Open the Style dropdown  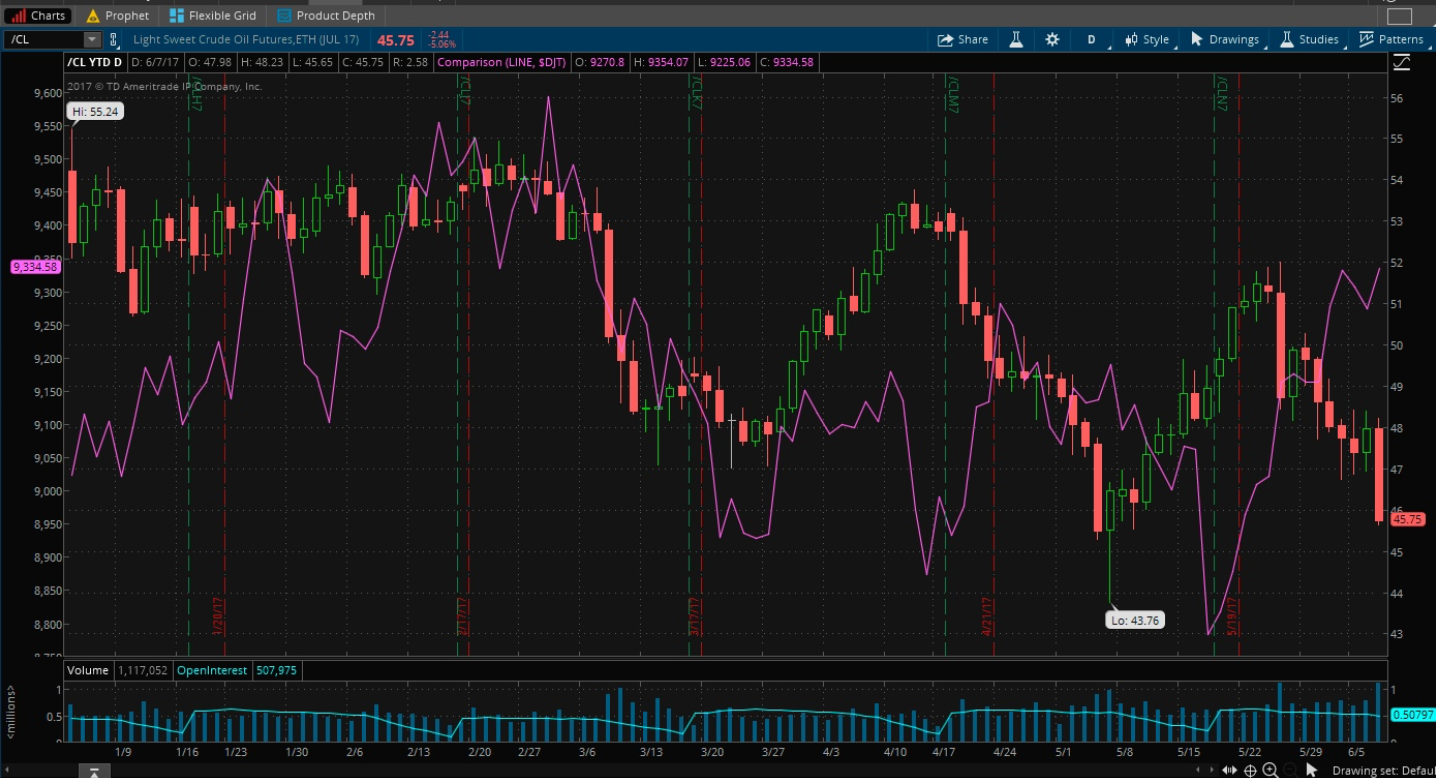pos(1148,40)
